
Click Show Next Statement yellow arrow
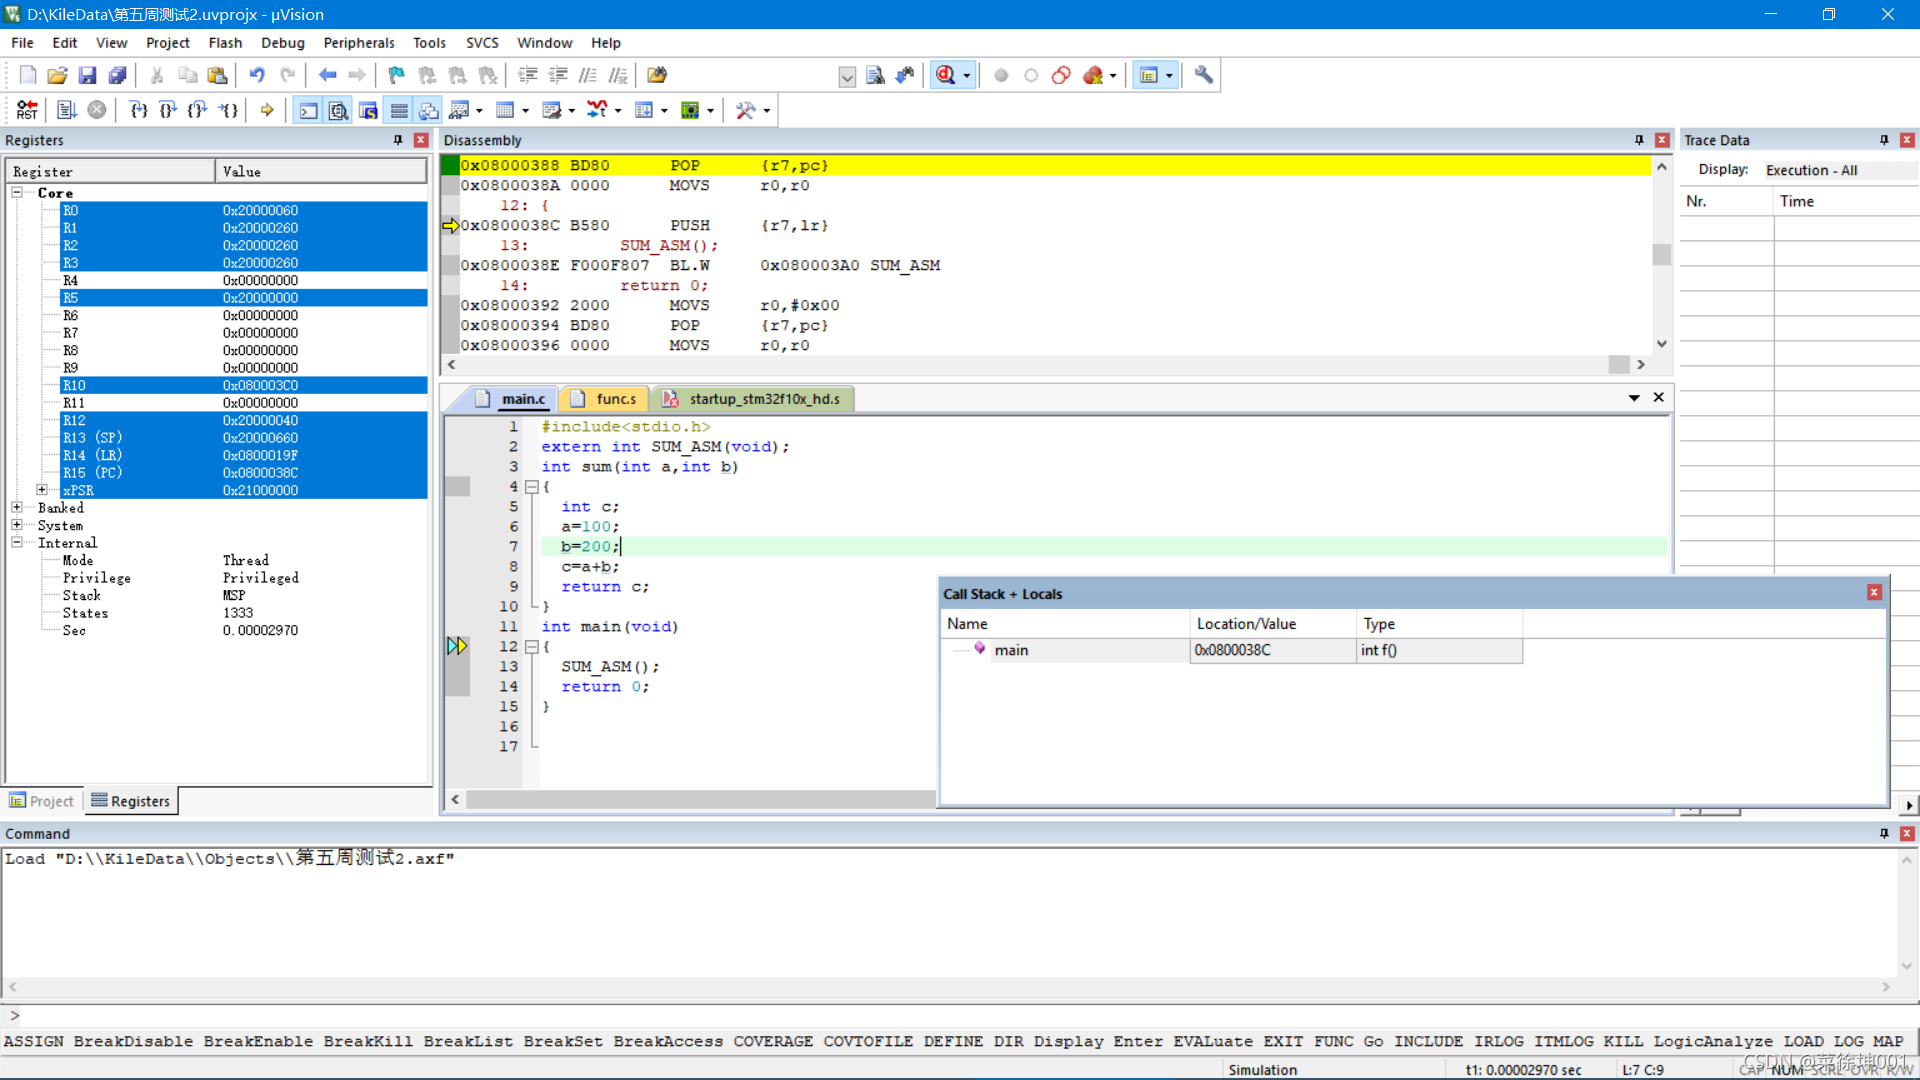pyautogui.click(x=267, y=110)
